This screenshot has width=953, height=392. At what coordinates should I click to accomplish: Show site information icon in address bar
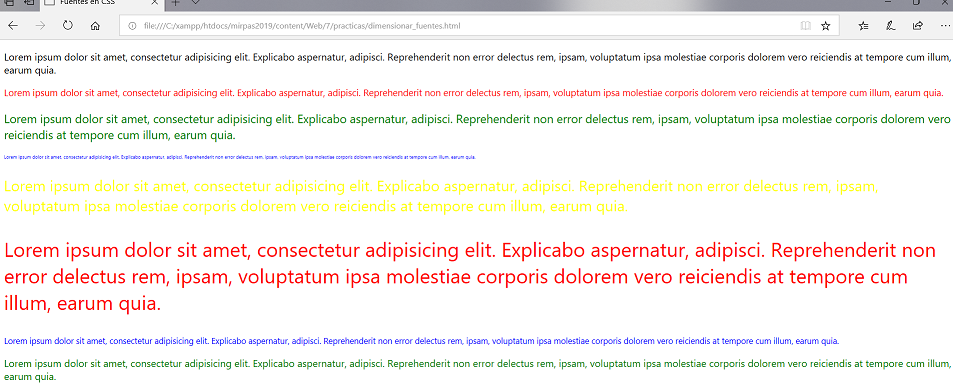pyautogui.click(x=132, y=26)
